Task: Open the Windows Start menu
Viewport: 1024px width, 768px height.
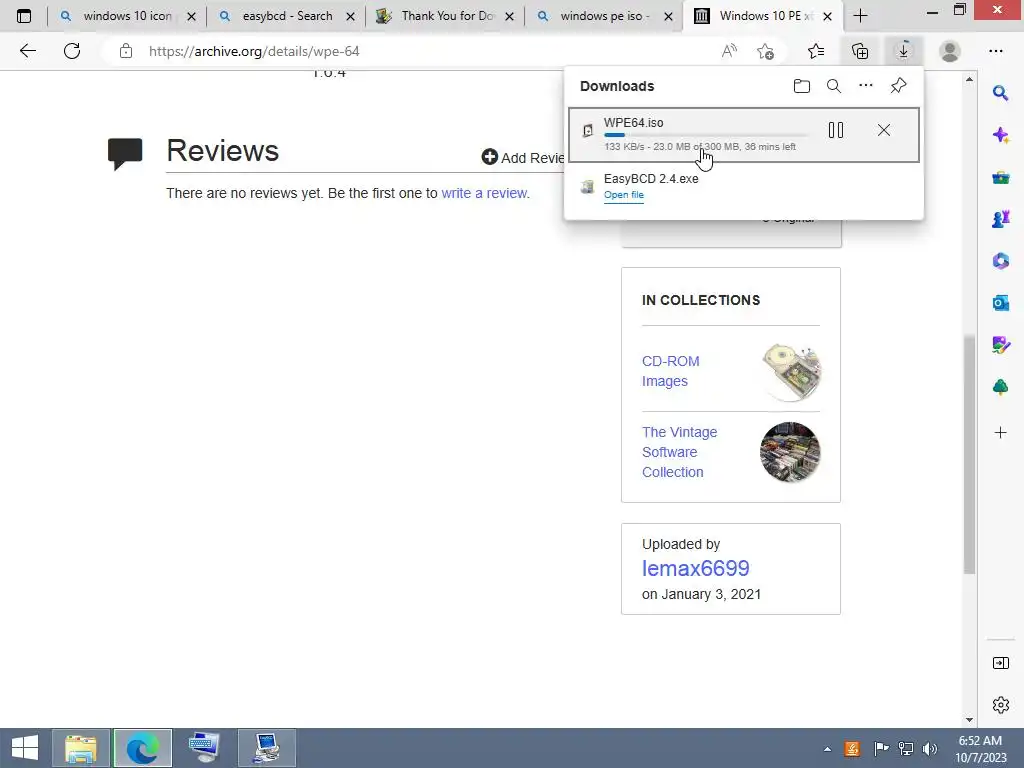Action: click(25, 748)
